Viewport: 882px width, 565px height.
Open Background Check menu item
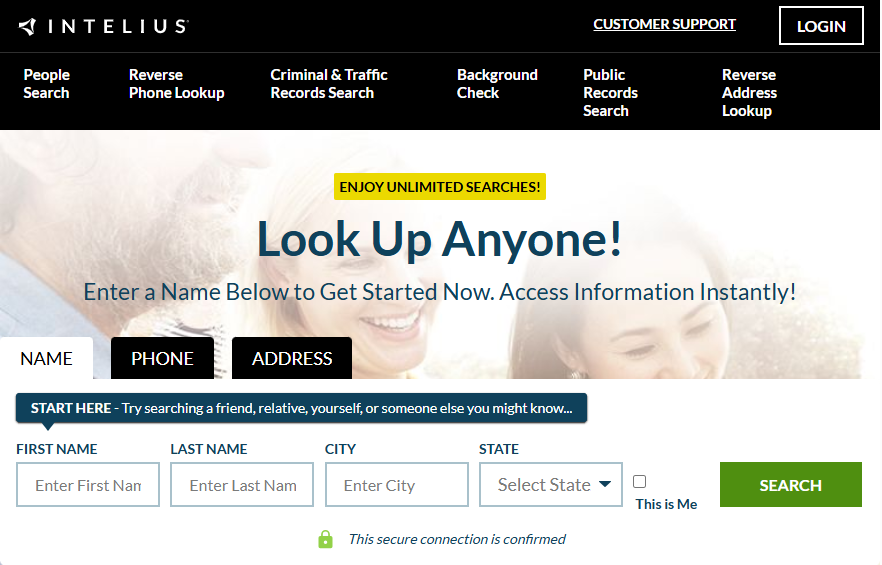tap(497, 84)
